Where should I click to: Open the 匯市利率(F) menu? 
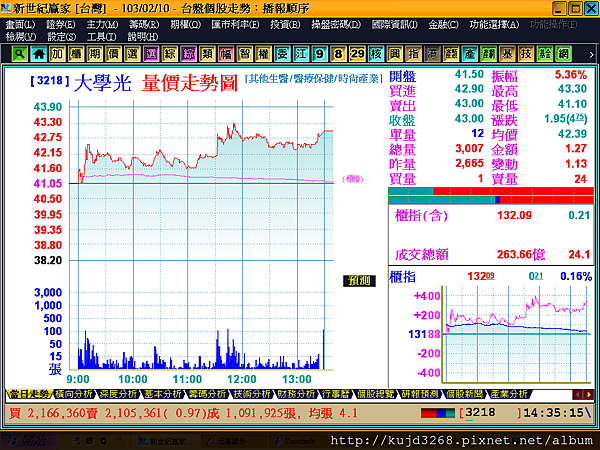(x=235, y=25)
